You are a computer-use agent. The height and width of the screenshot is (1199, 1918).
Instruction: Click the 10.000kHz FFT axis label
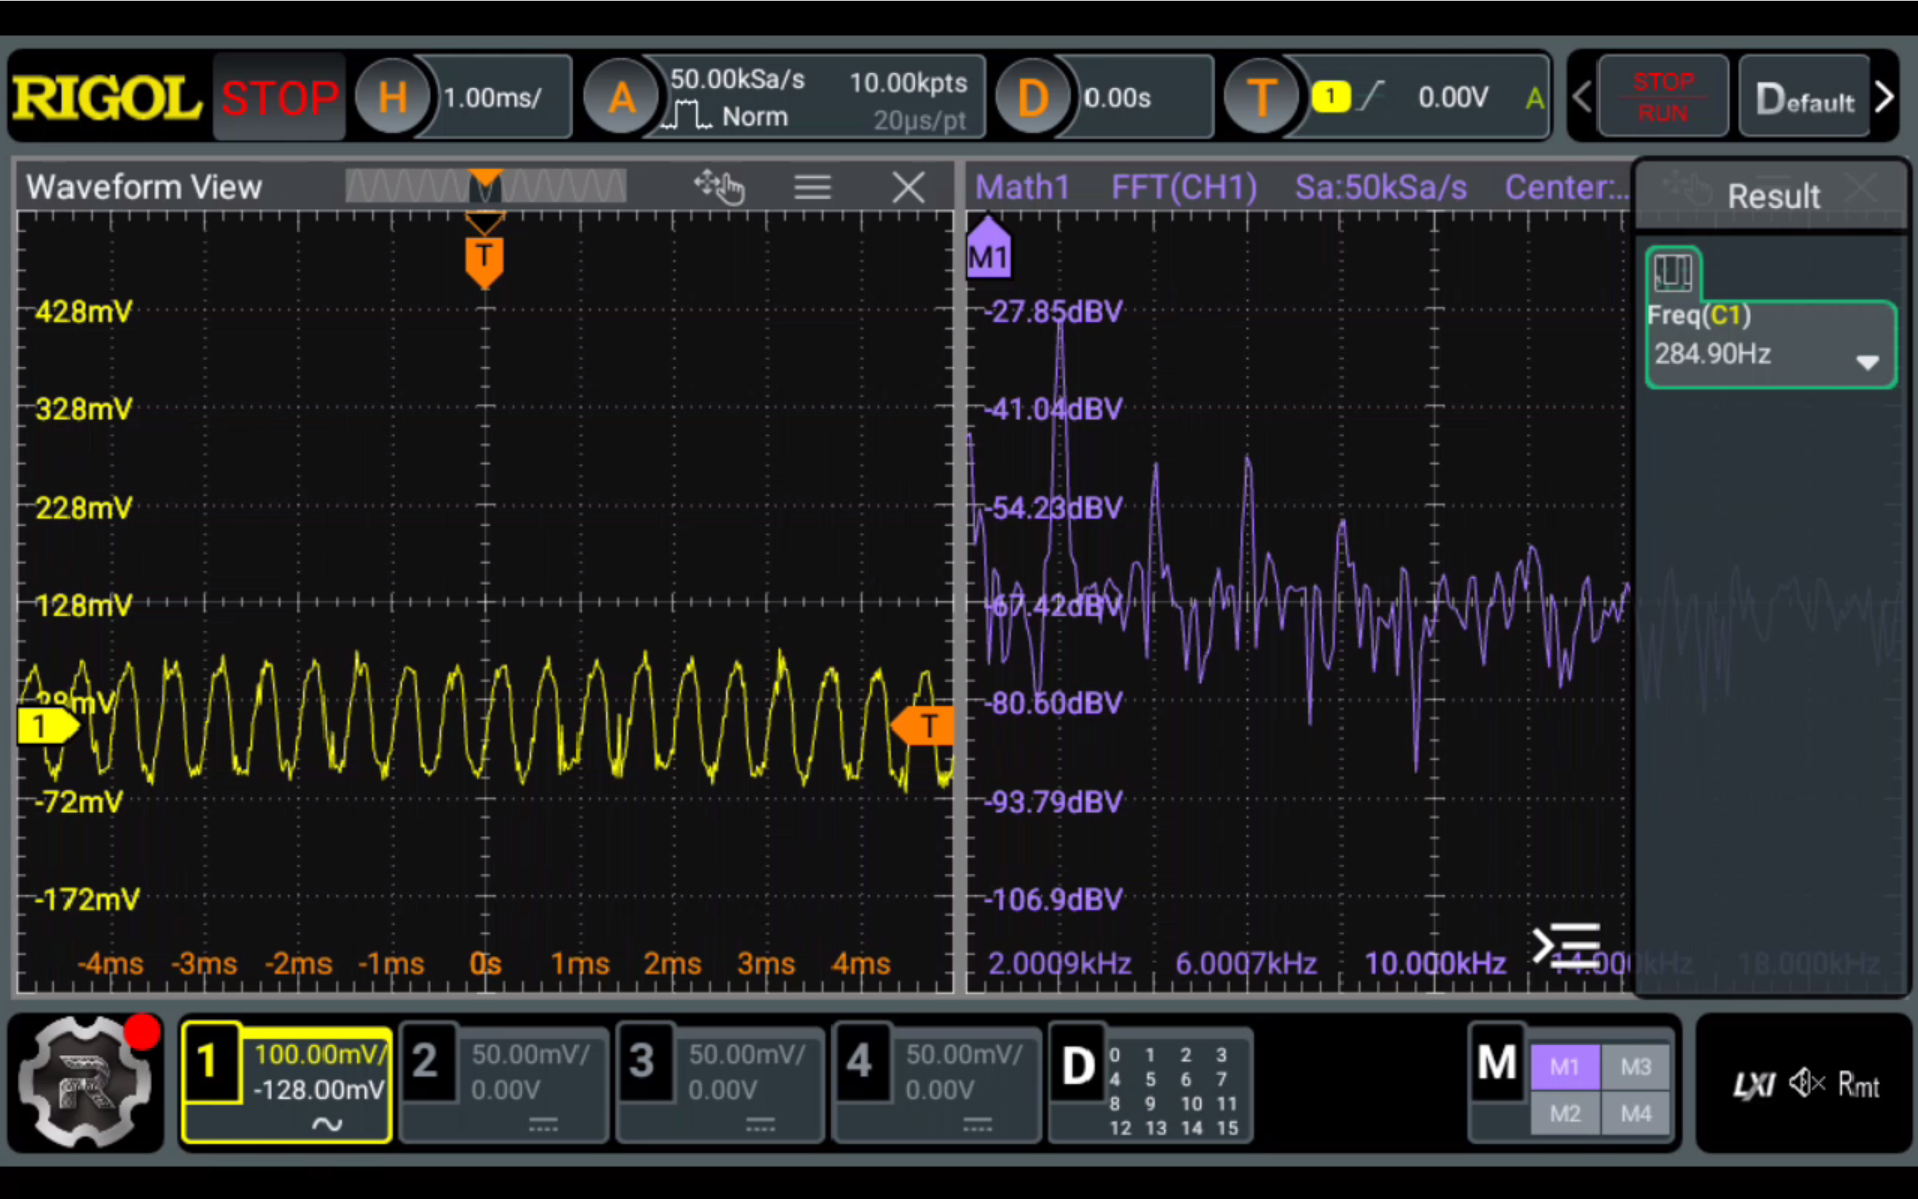point(1435,963)
